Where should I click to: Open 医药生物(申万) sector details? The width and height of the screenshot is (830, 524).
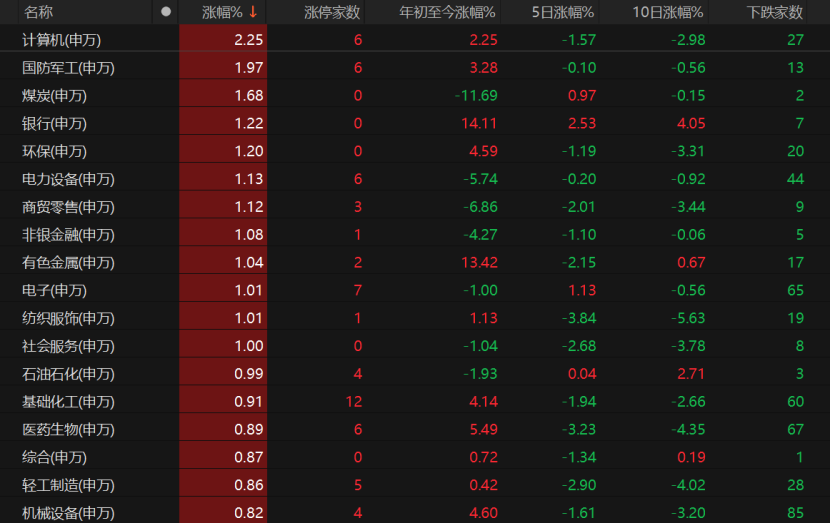[68, 430]
